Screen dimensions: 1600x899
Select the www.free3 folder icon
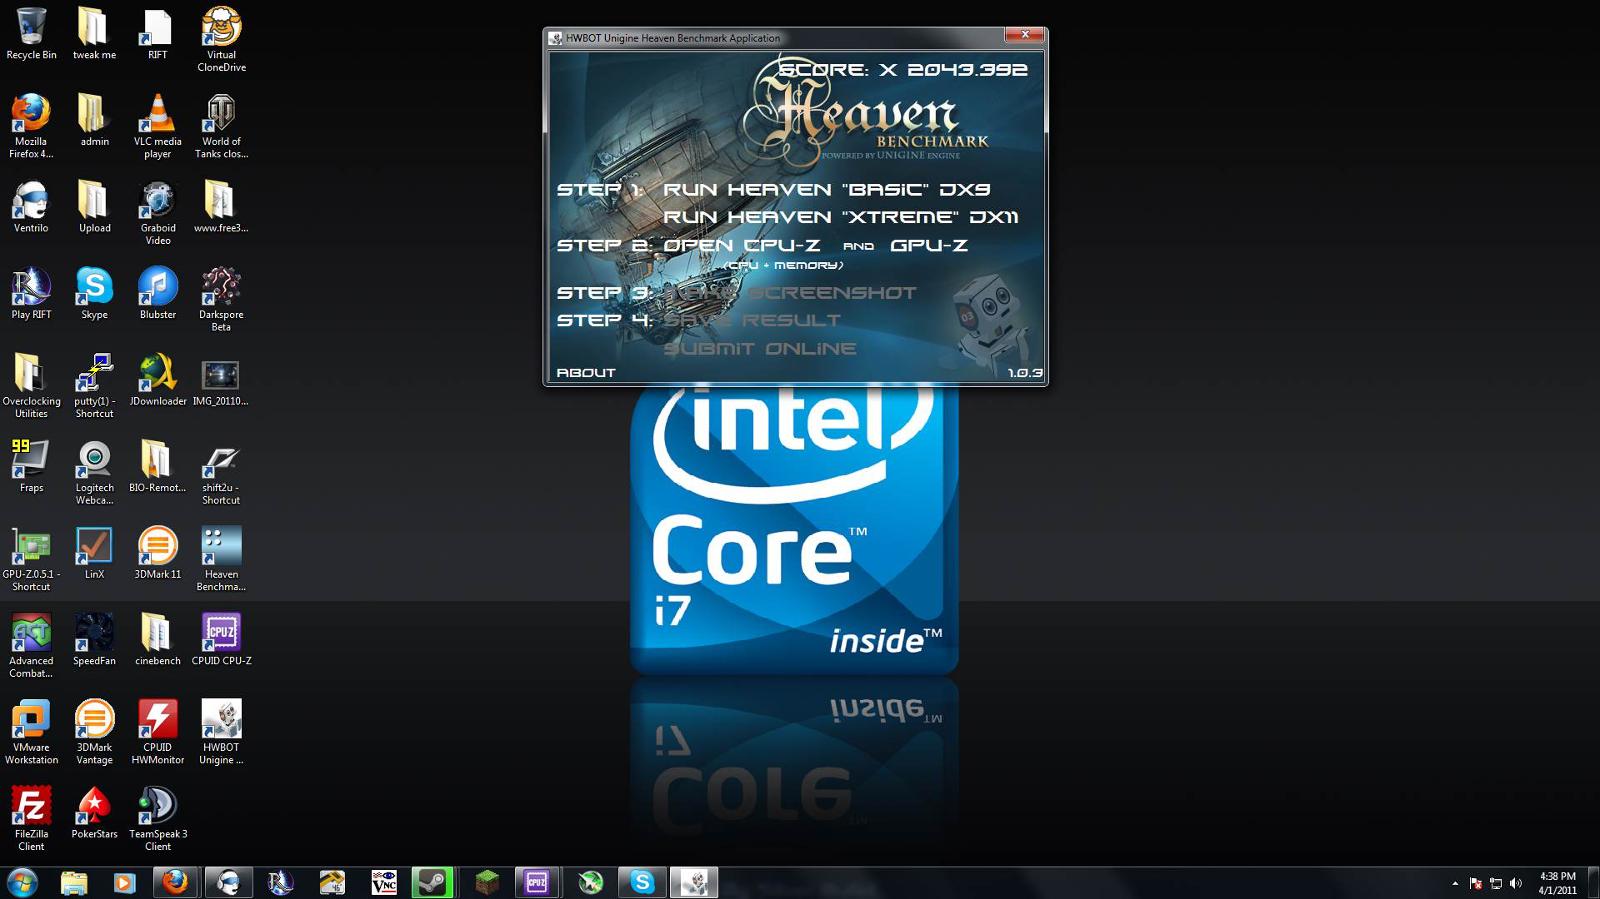click(x=221, y=207)
